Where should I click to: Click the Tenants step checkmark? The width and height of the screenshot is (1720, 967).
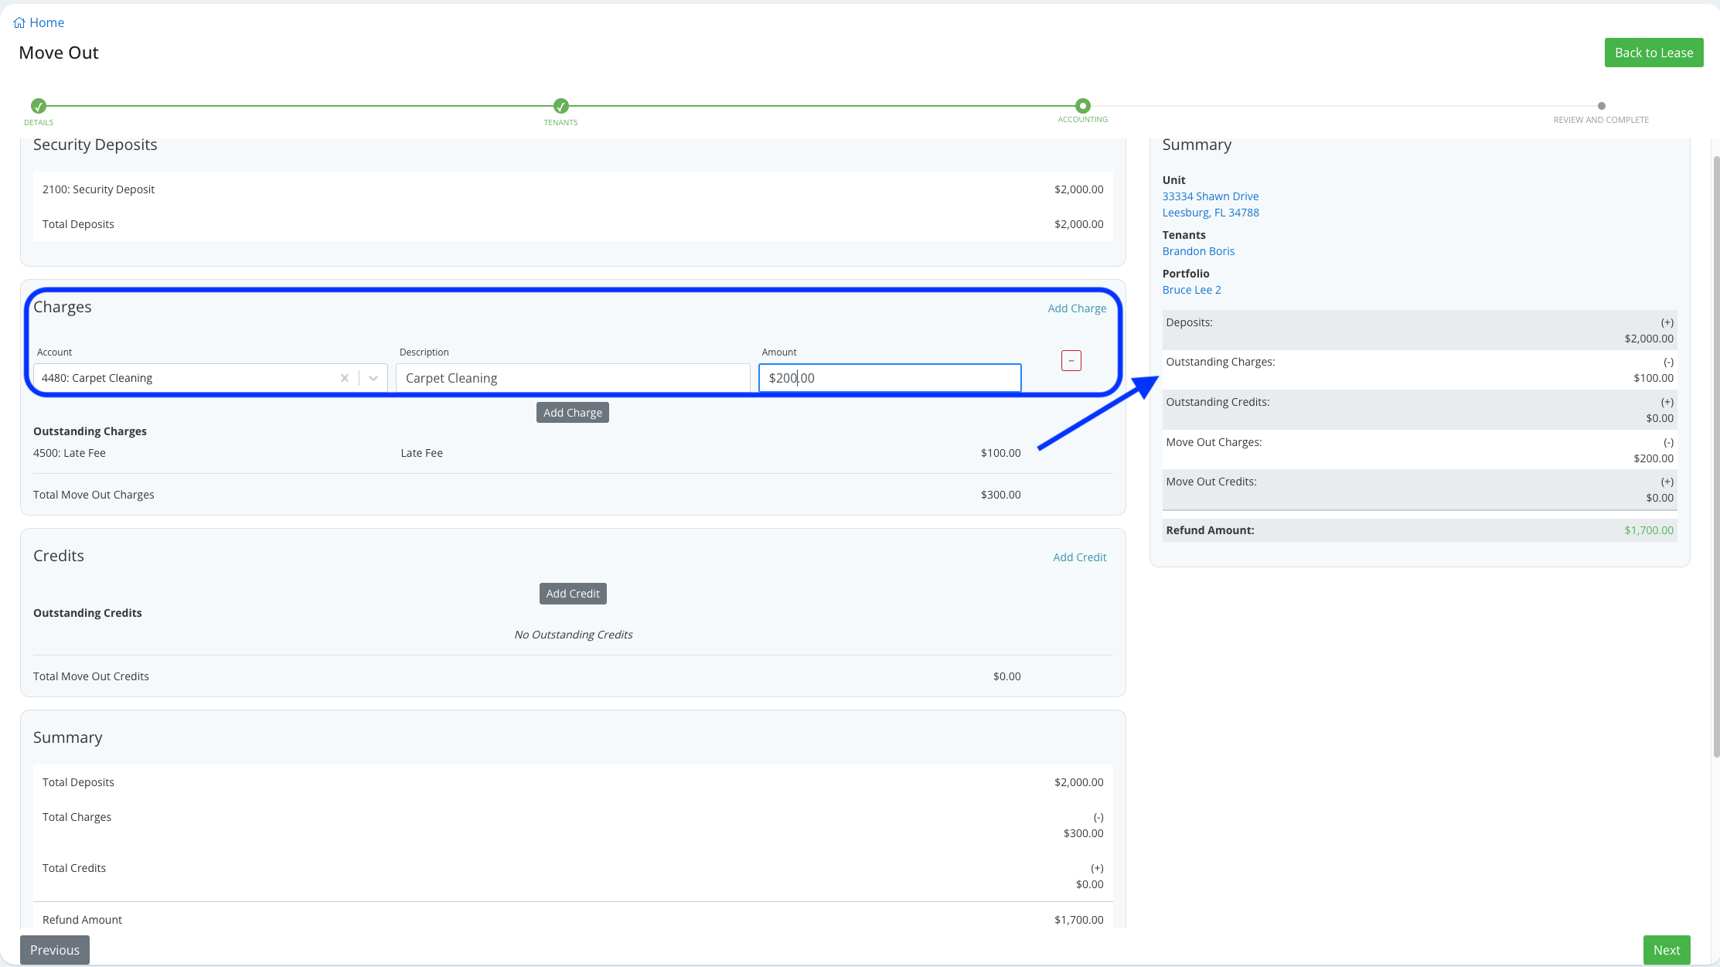tap(561, 106)
